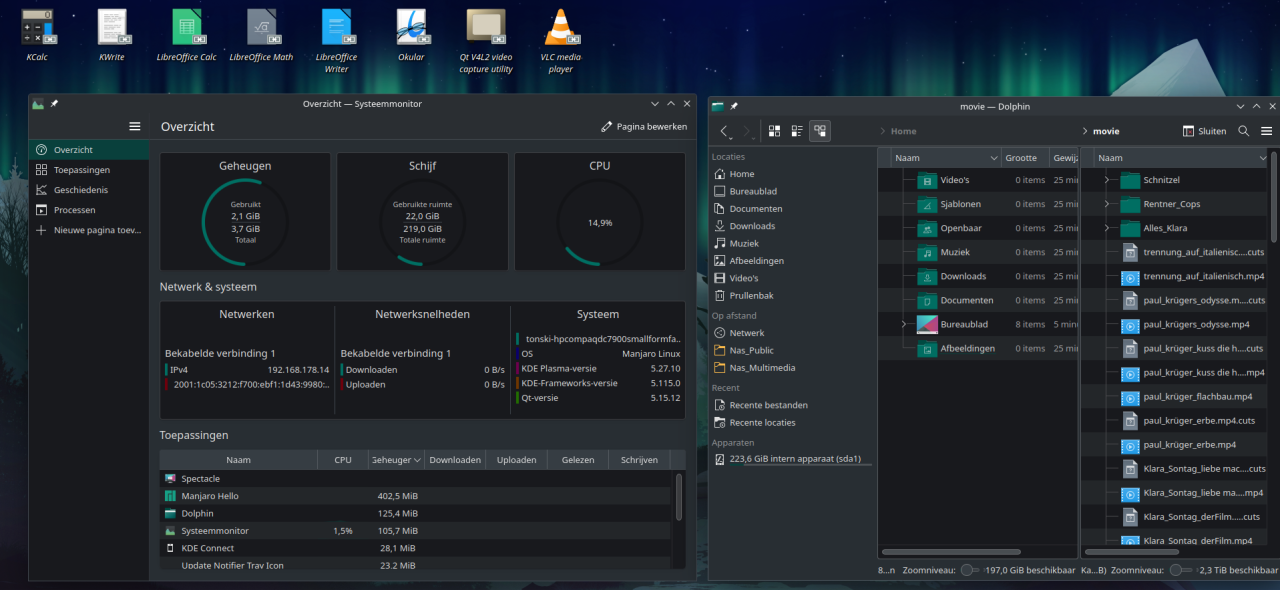This screenshot has height=590, width=1280.
Task: Open the Naam column sort dropdown
Action: coord(993,157)
